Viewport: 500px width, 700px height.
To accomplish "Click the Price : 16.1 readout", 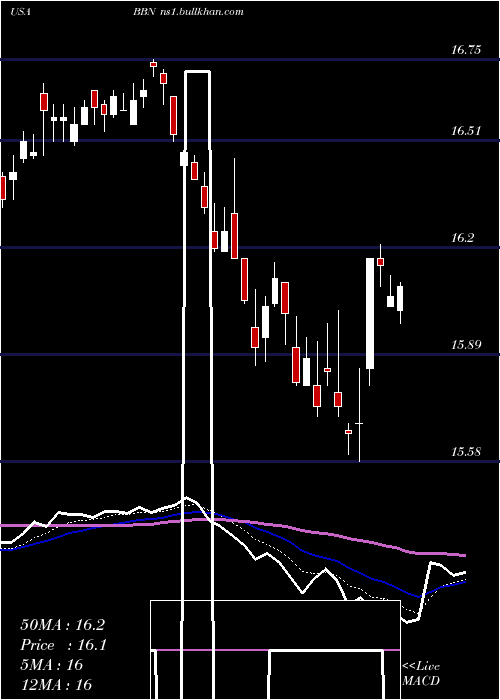I will tap(63, 645).
